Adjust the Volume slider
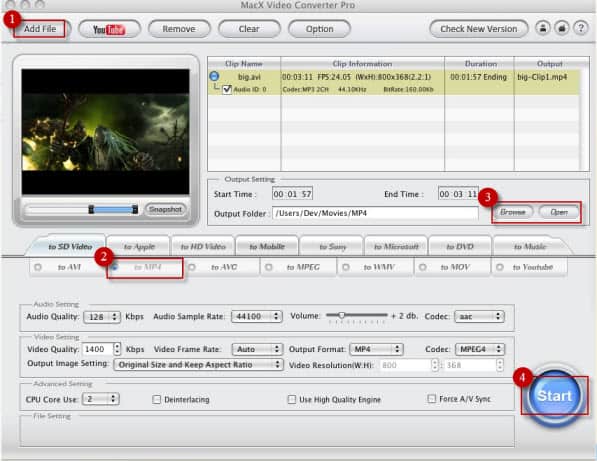The width and height of the screenshot is (597, 461). point(342,315)
